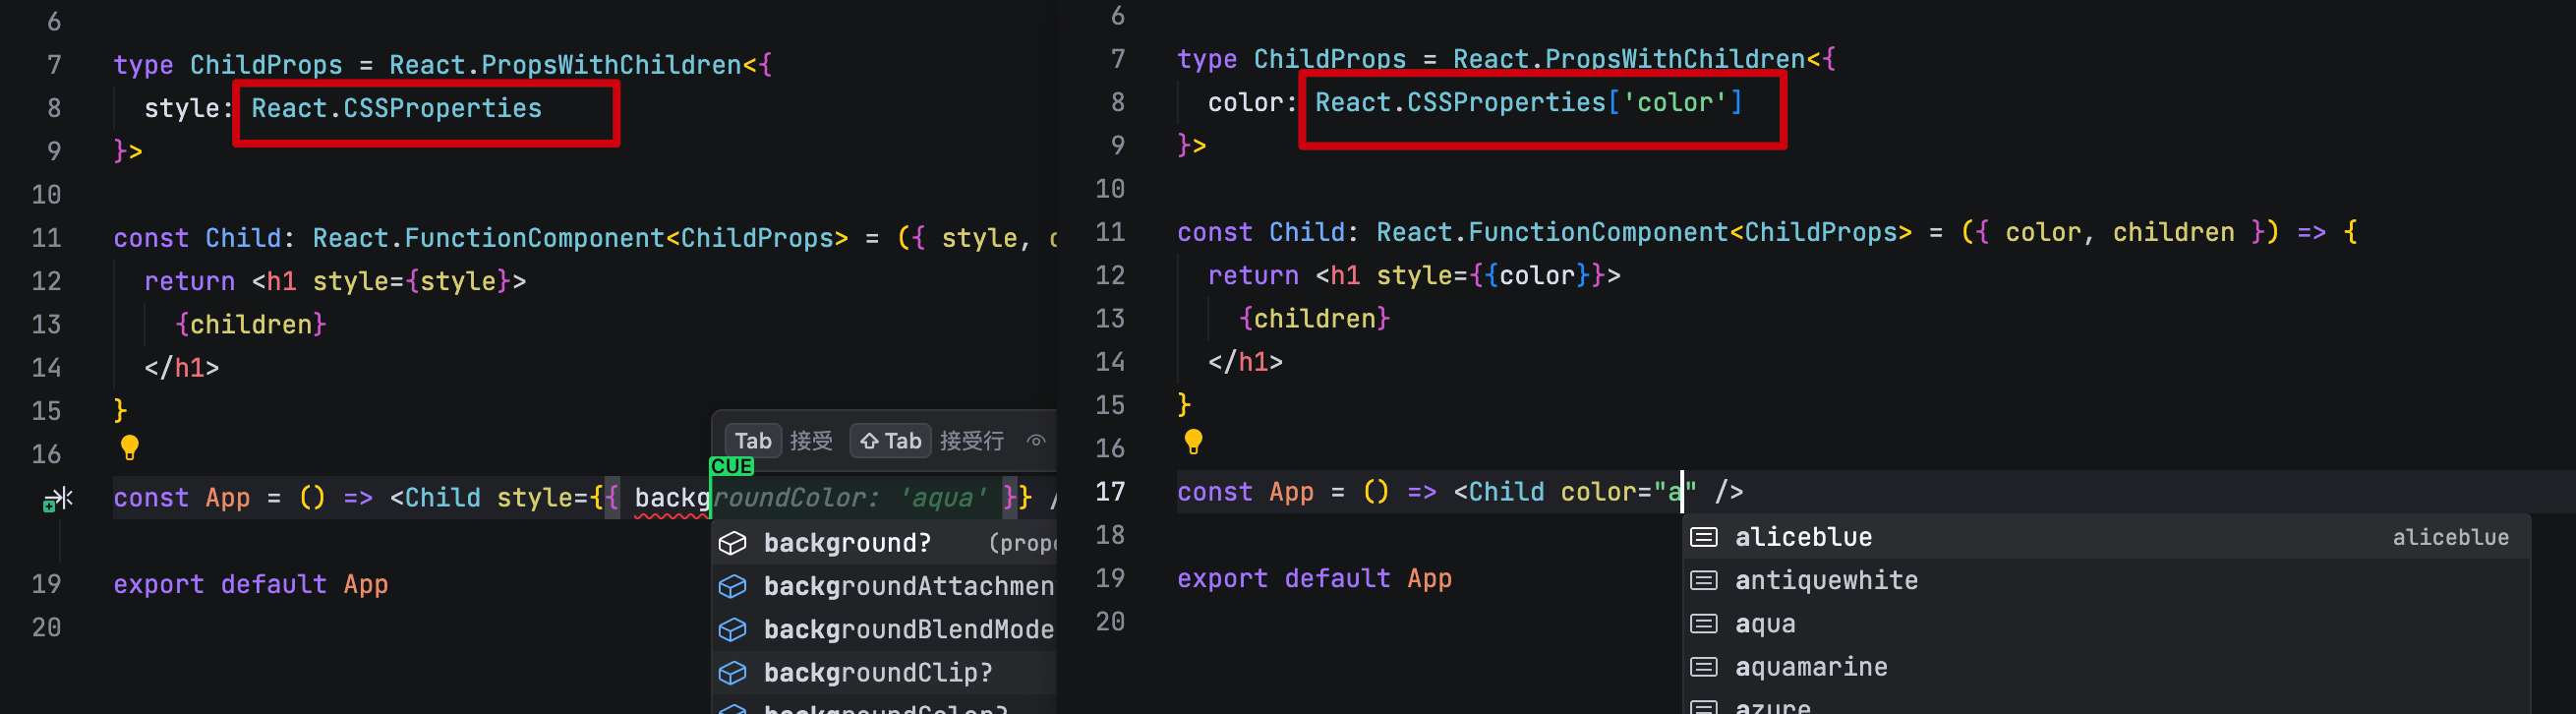Click export default App in right editor
Image resolution: width=2576 pixels, height=714 pixels.
click(1314, 578)
